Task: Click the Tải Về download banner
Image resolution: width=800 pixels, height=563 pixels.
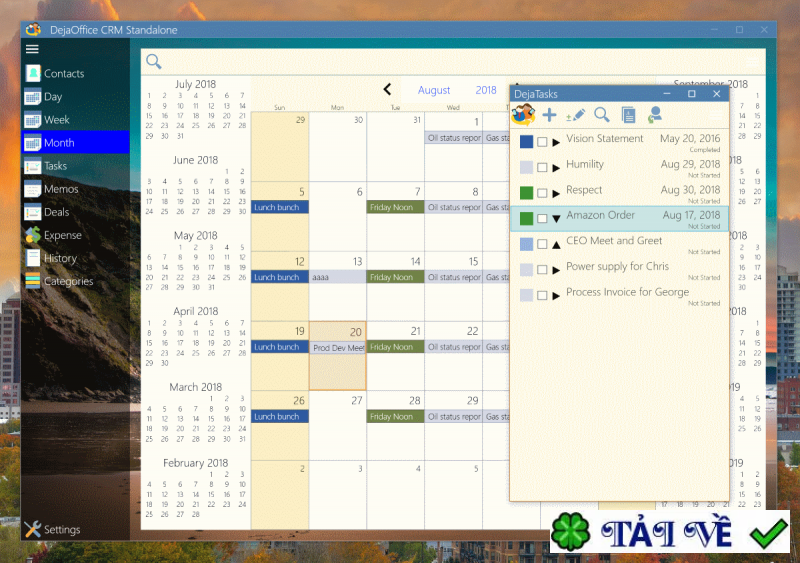Action: click(670, 532)
